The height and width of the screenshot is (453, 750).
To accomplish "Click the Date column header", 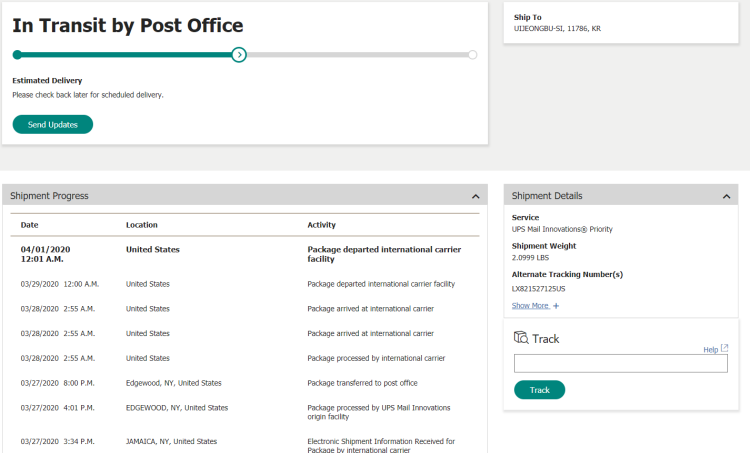I will pos(29,225).
